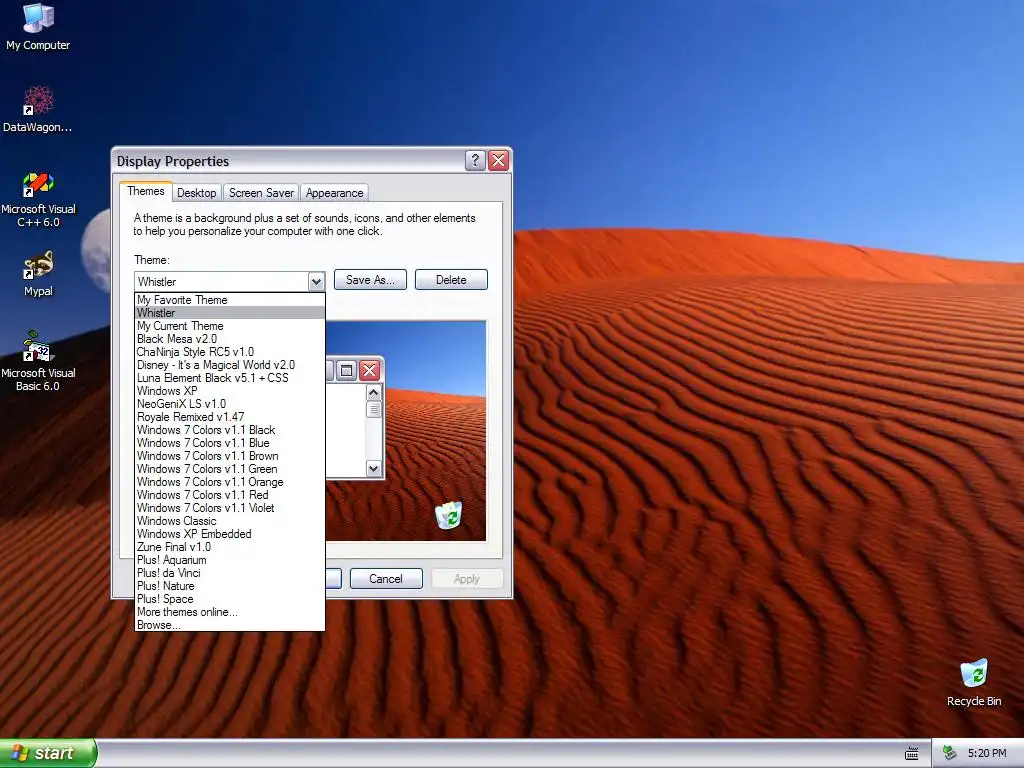
Task: Select the DataWagon shortcut icon
Action: 38,109
